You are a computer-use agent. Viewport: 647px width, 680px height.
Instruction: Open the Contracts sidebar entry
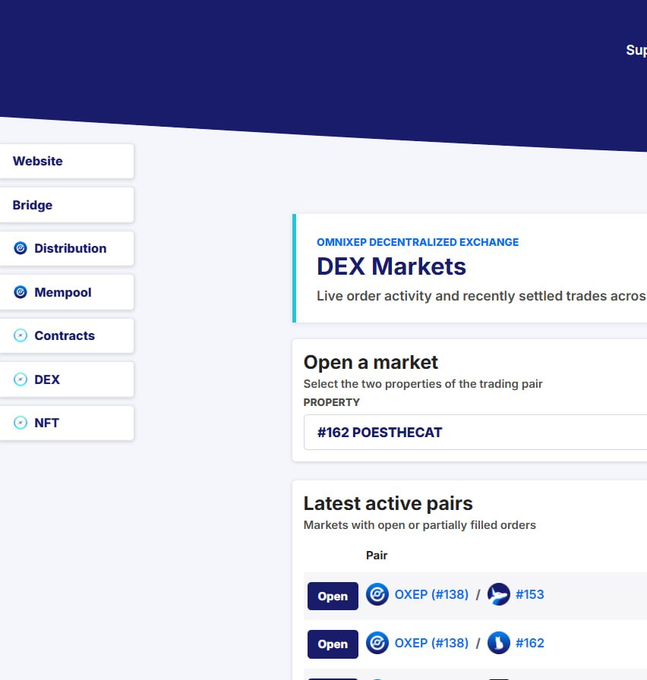coord(66,336)
